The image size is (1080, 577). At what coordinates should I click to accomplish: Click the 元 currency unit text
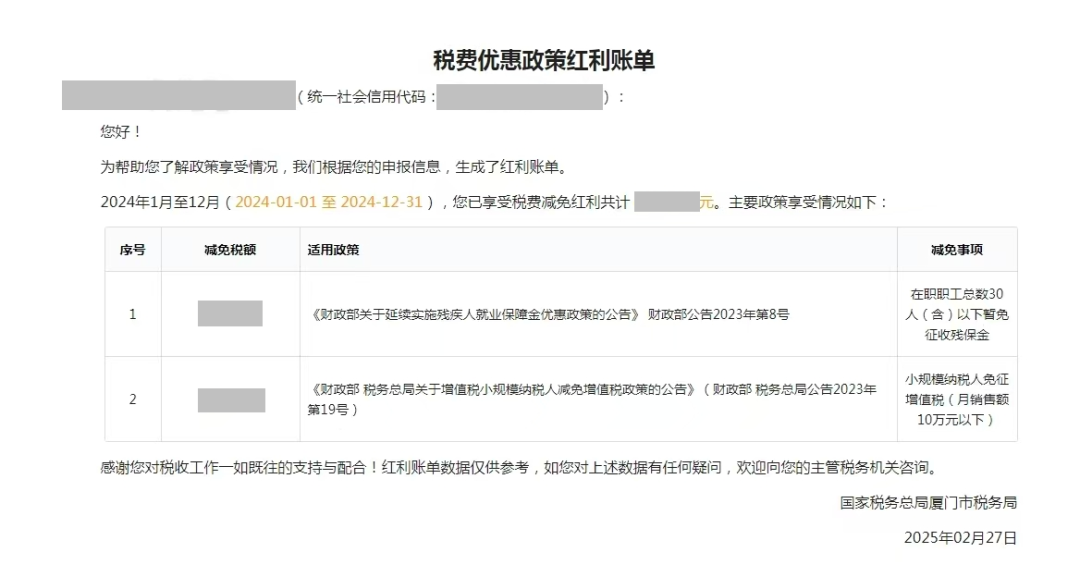pyautogui.click(x=707, y=202)
